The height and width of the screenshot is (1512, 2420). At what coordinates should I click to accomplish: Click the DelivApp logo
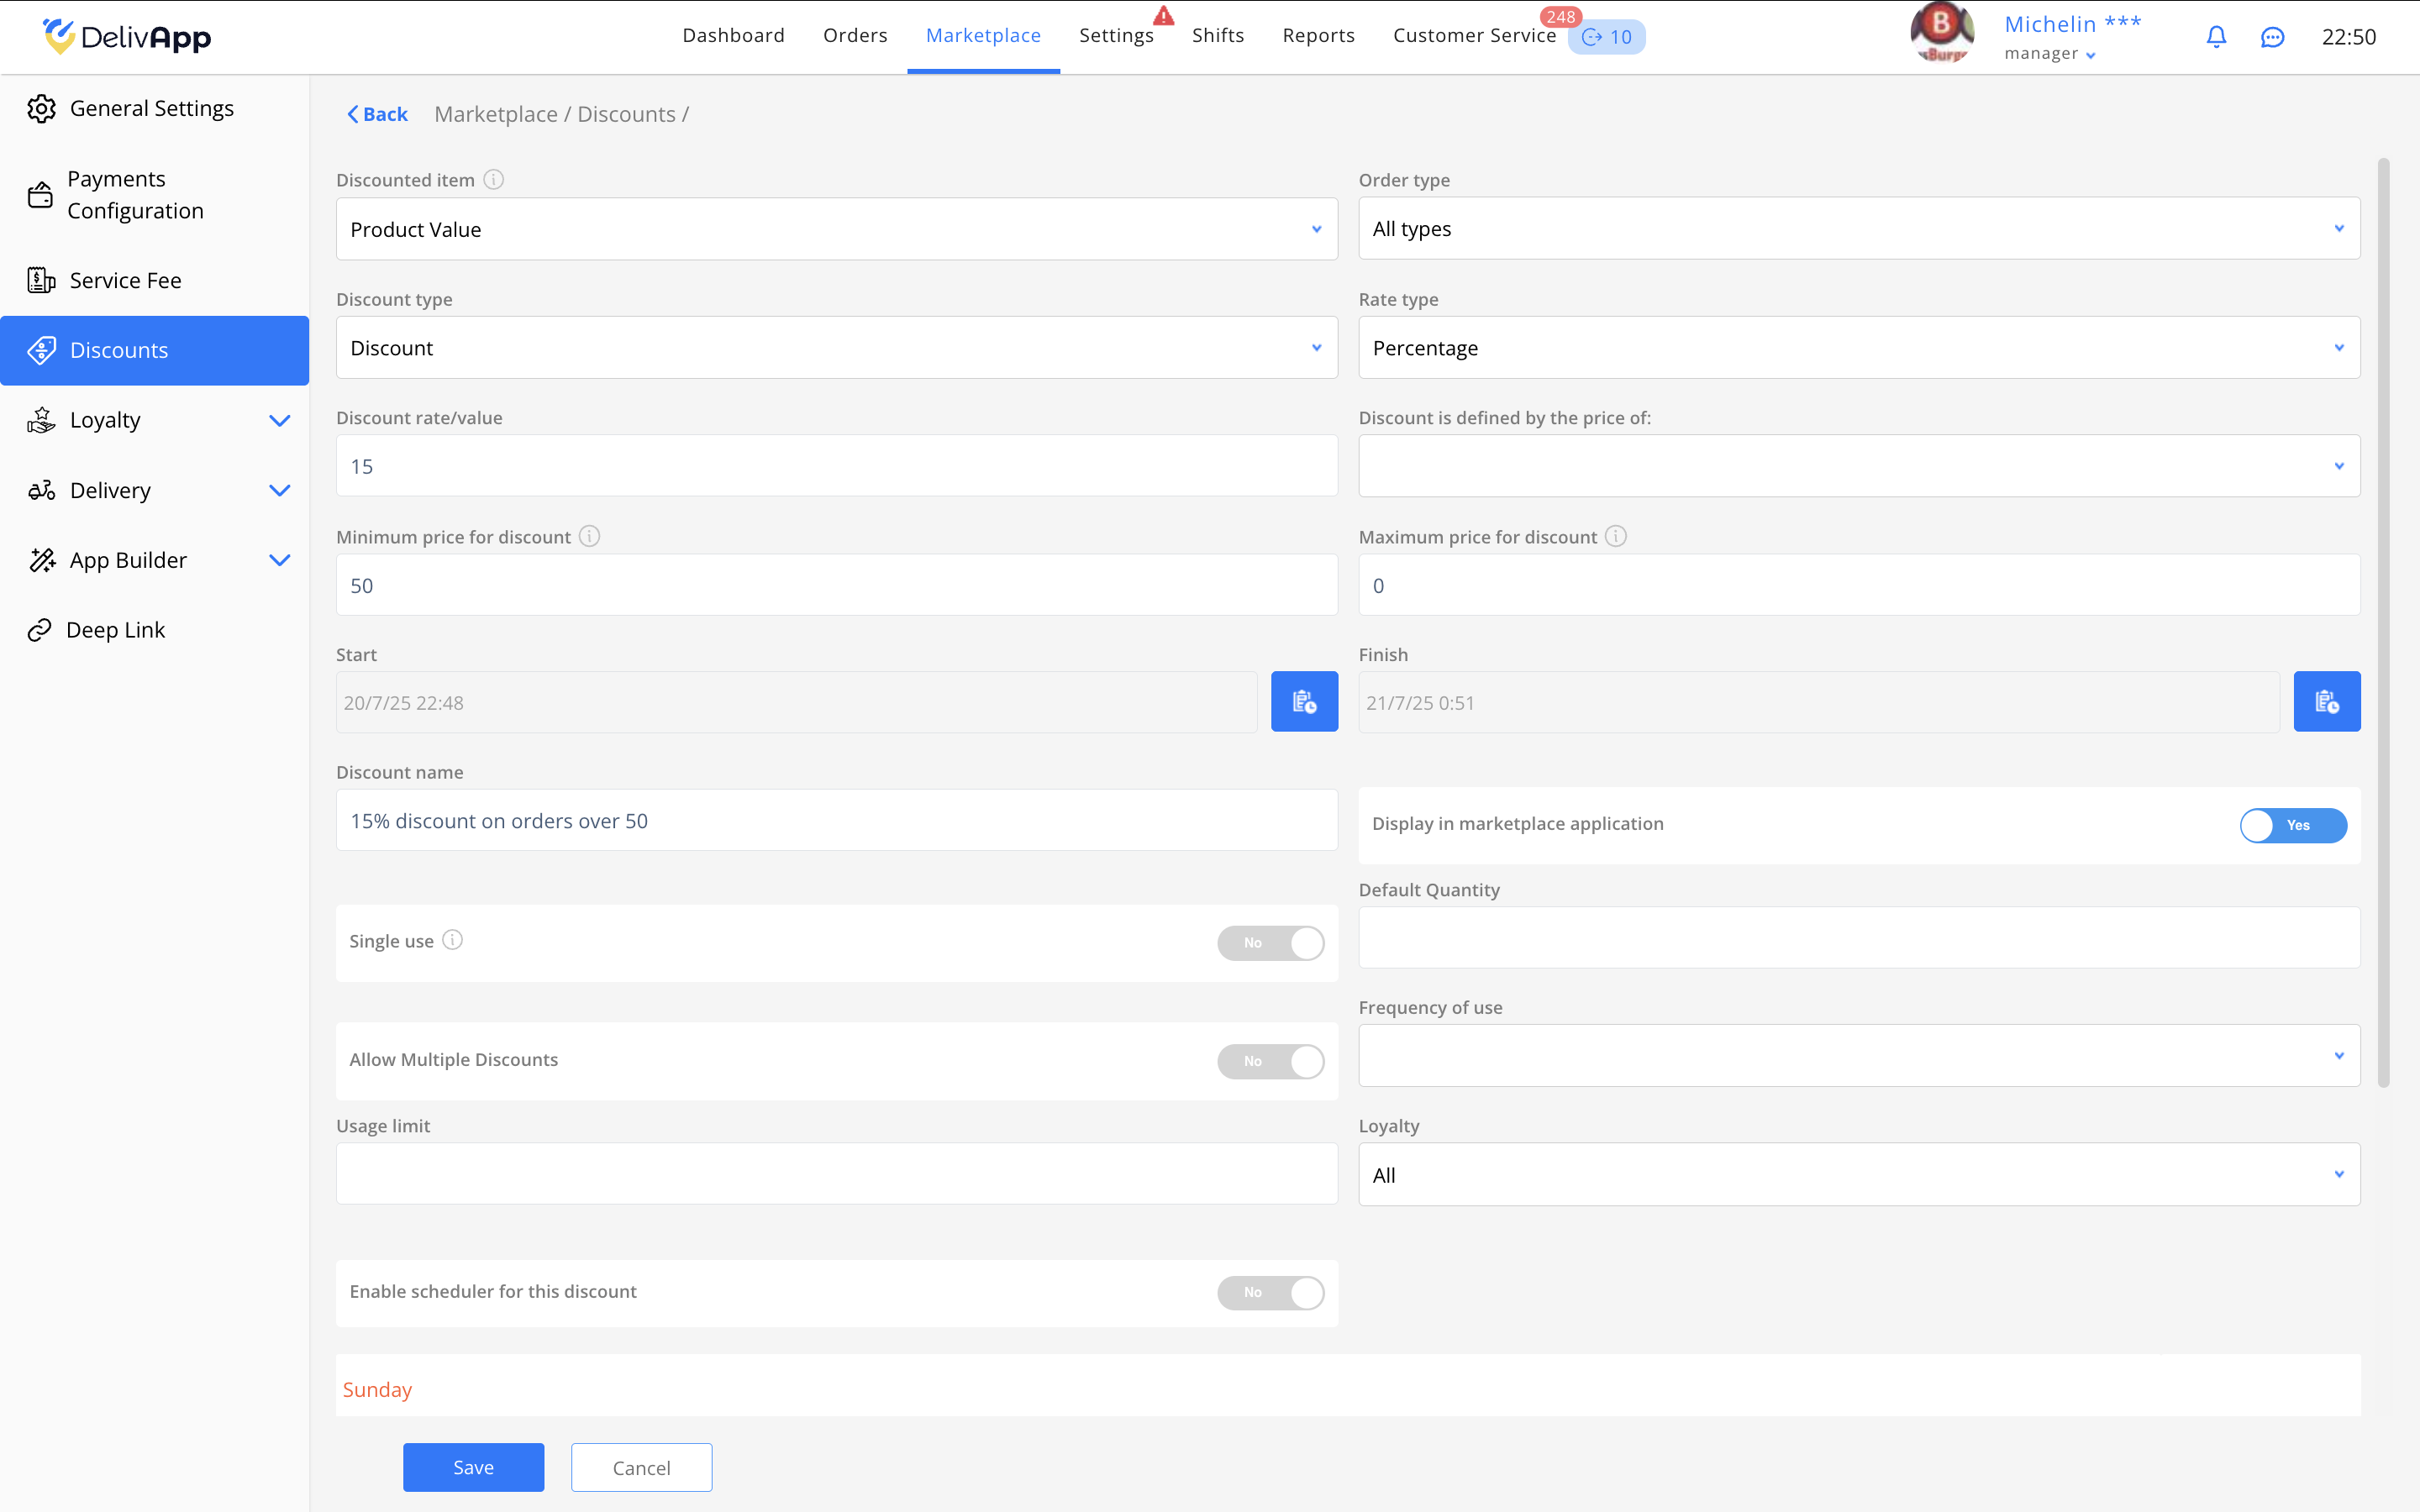(x=127, y=37)
